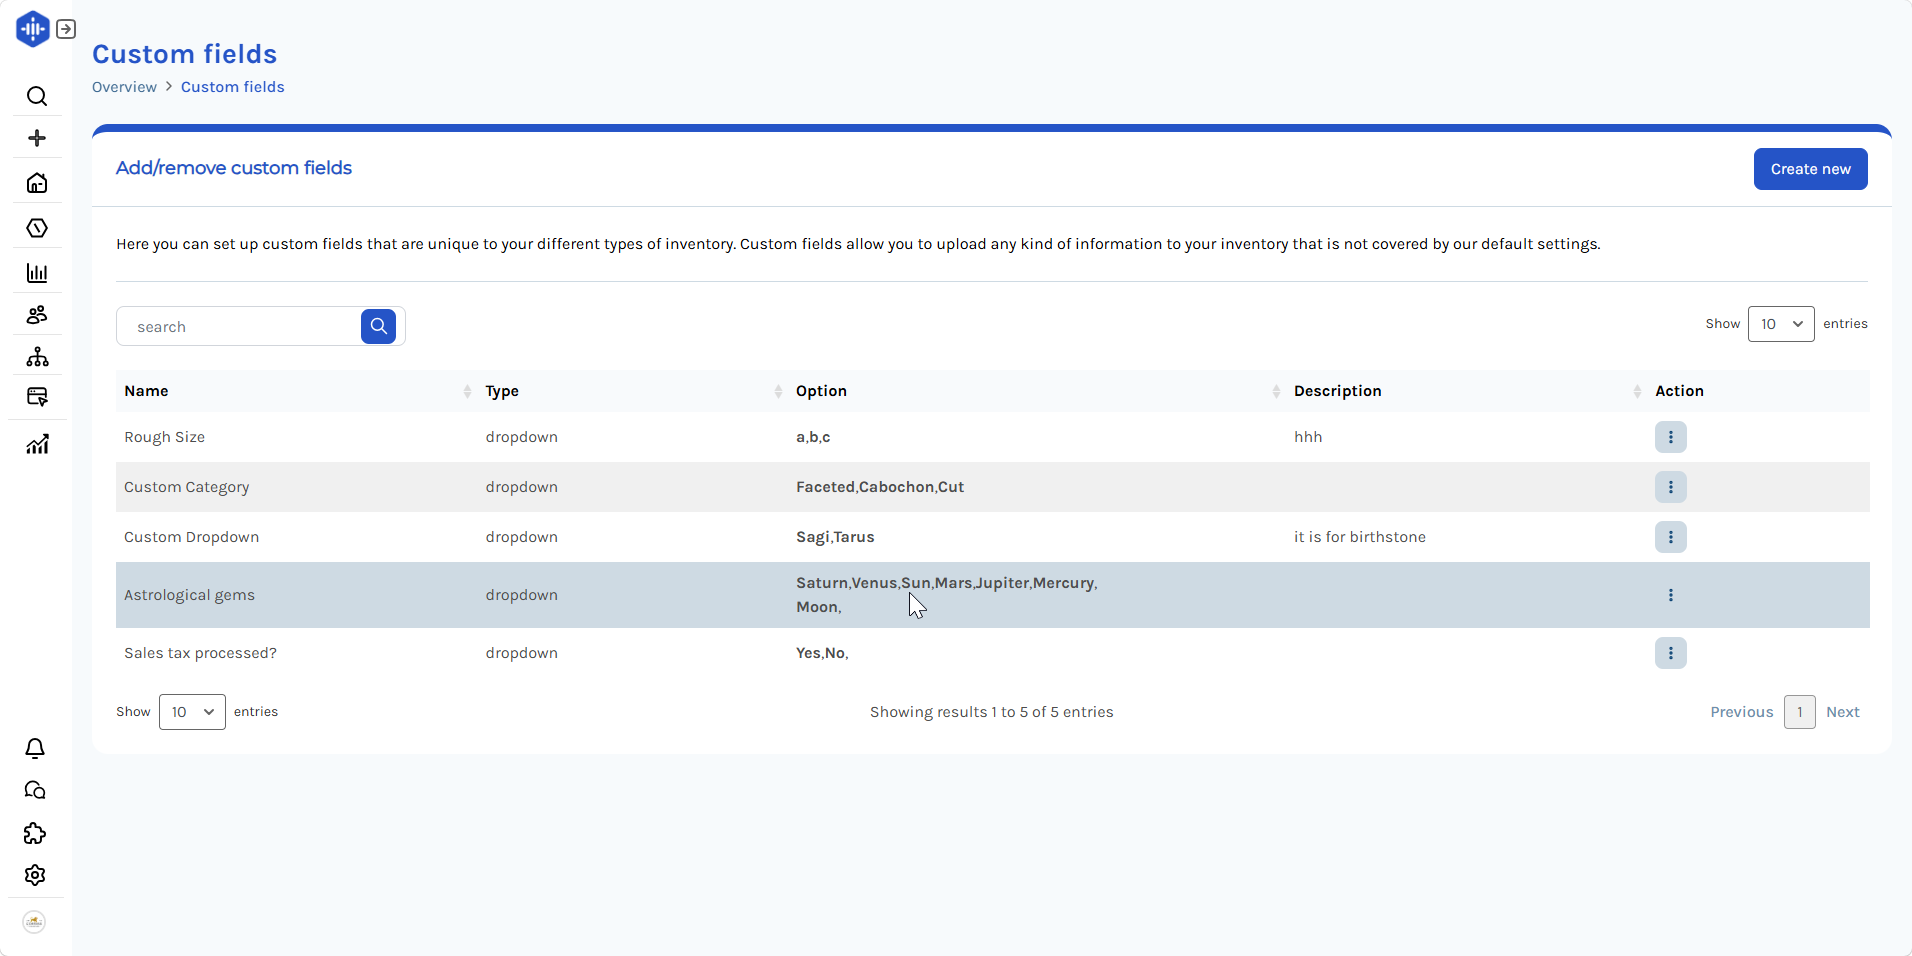Click the Next pagination link
Image resolution: width=1912 pixels, height=956 pixels.
[1842, 712]
